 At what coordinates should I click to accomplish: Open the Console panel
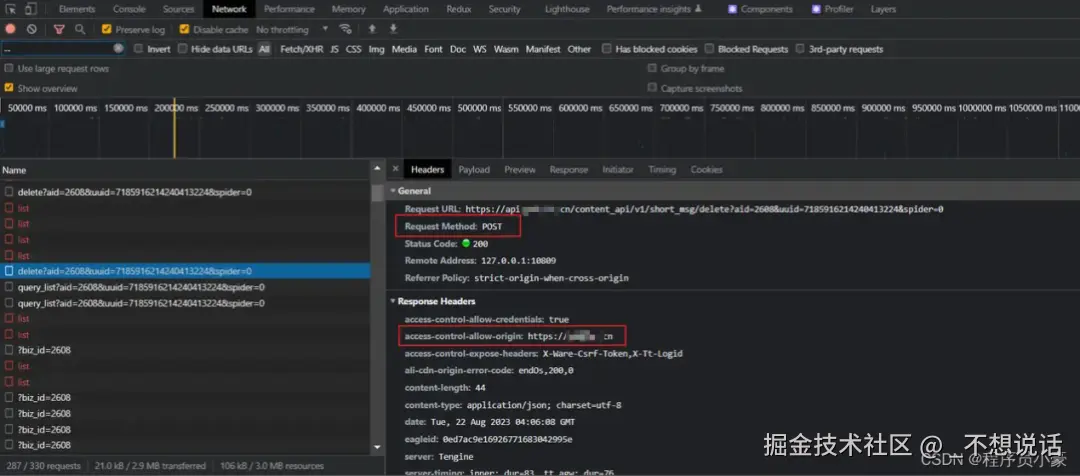pos(129,10)
